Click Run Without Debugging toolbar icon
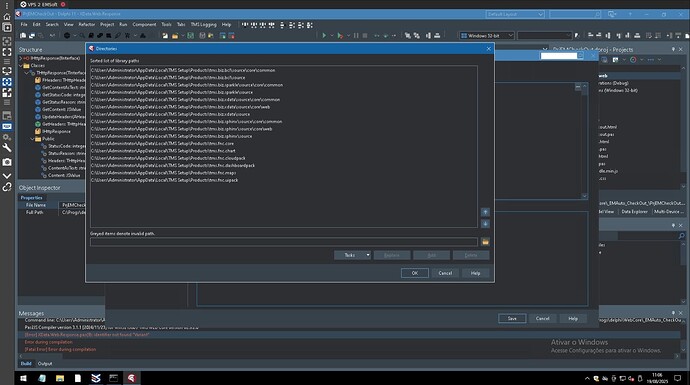 click(340, 36)
